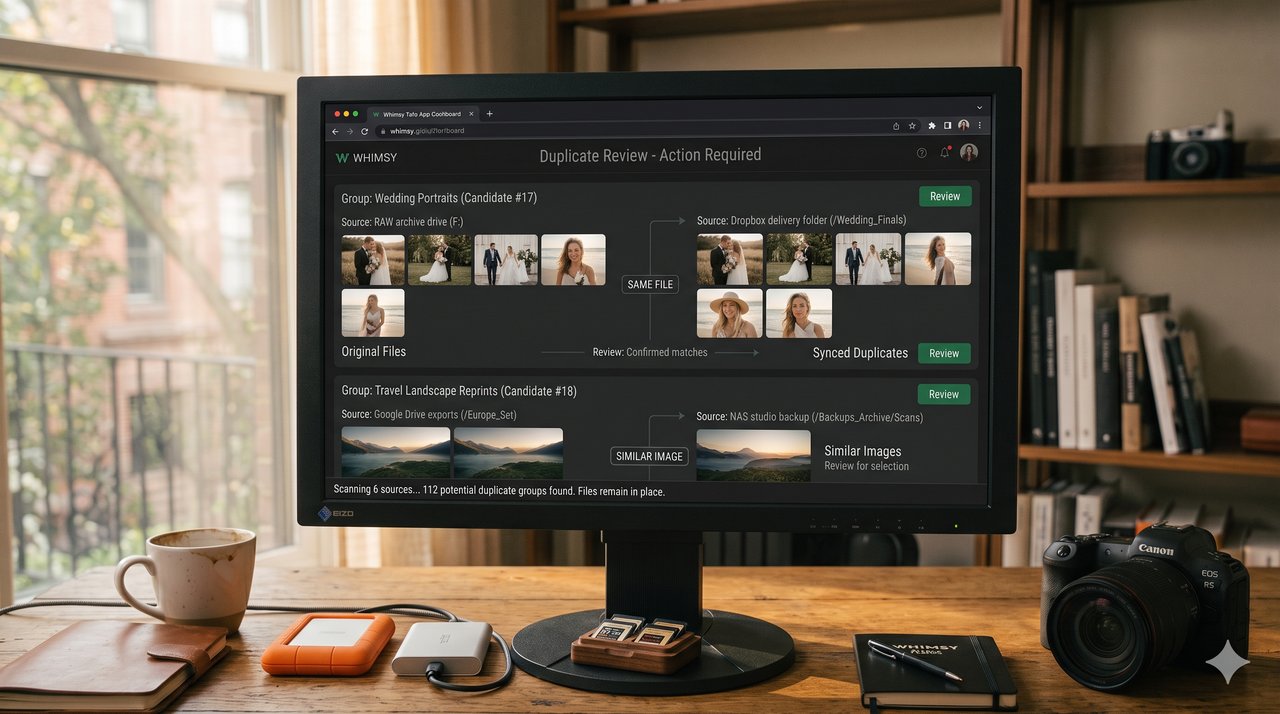Open the browser extensions puzzle icon
1280x714 pixels.
[x=932, y=126]
